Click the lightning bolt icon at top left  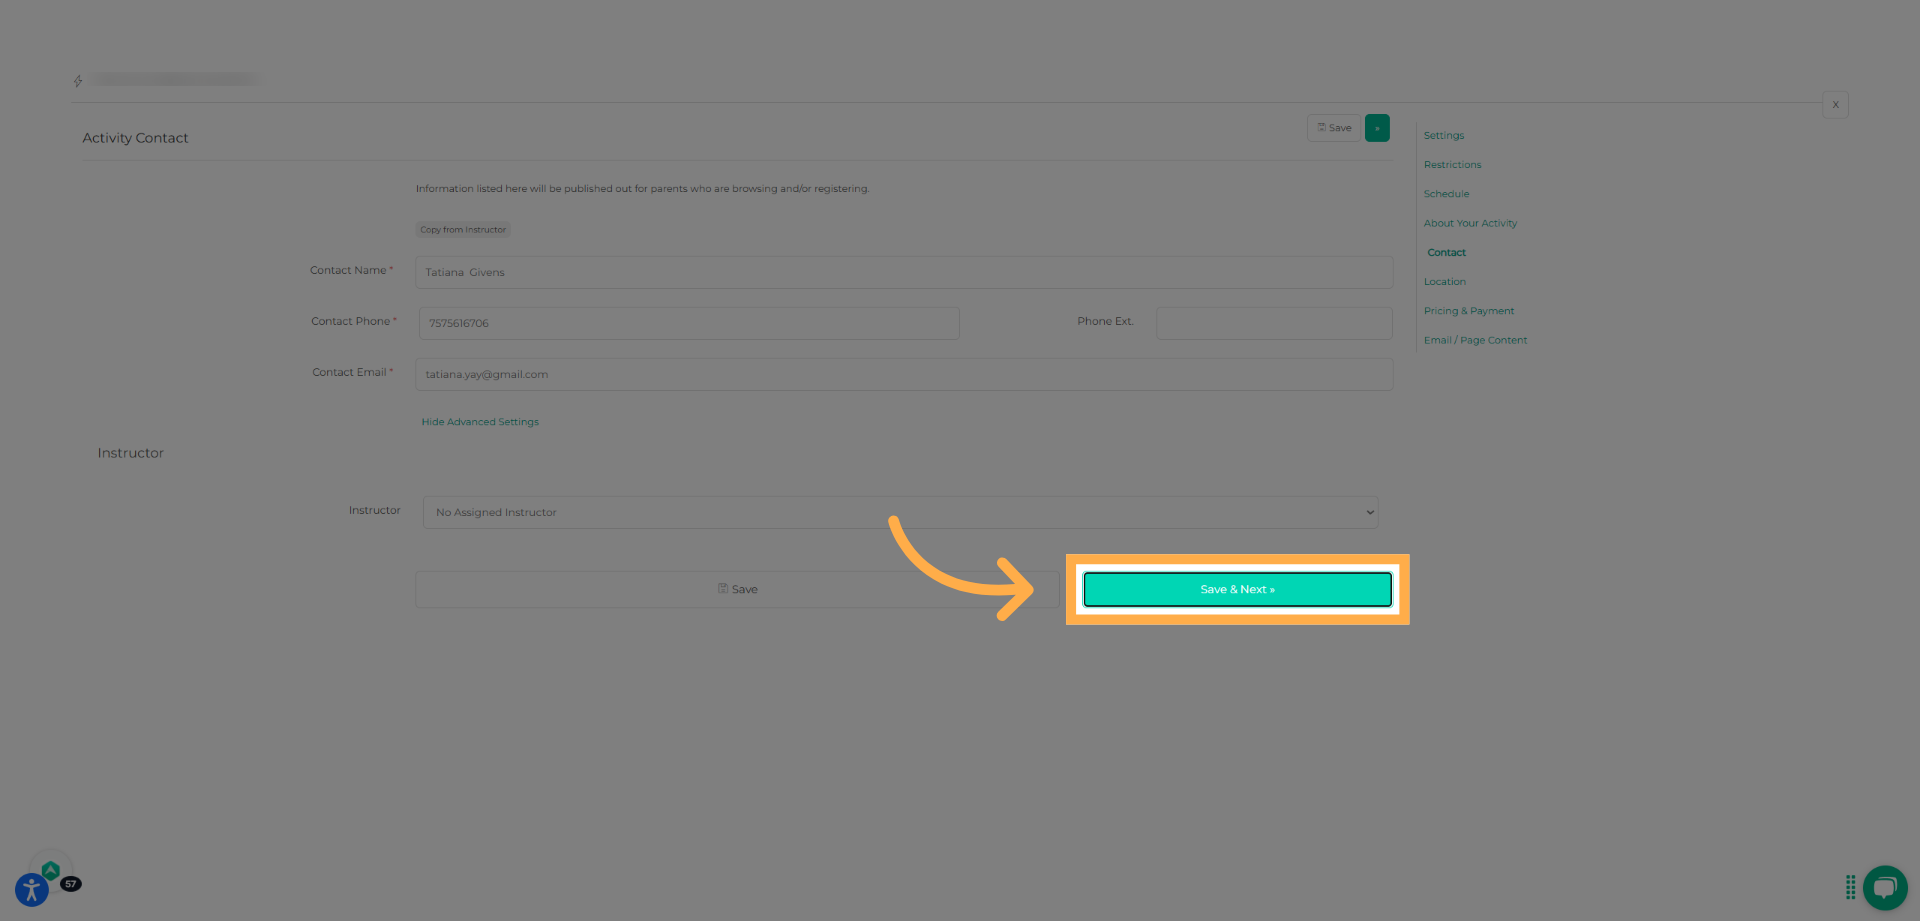point(78,81)
